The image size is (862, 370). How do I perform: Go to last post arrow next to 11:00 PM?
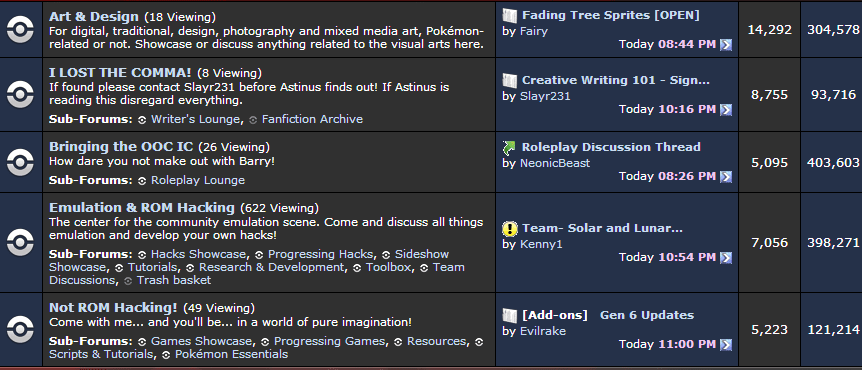pyautogui.click(x=726, y=345)
